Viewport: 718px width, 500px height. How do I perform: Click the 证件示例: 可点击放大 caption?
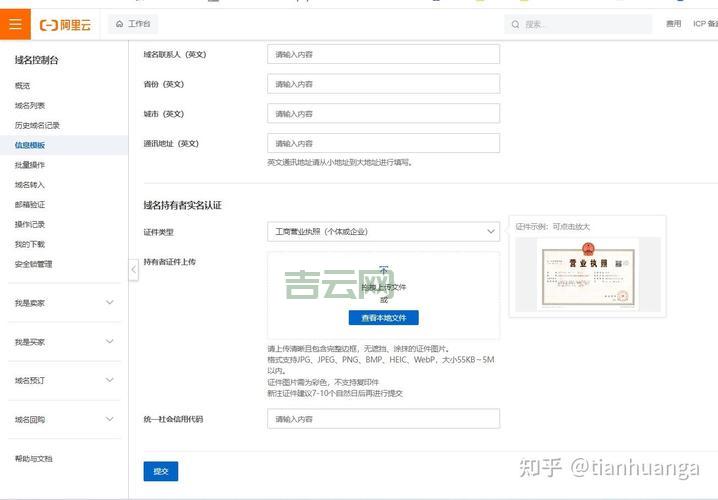coord(553,227)
